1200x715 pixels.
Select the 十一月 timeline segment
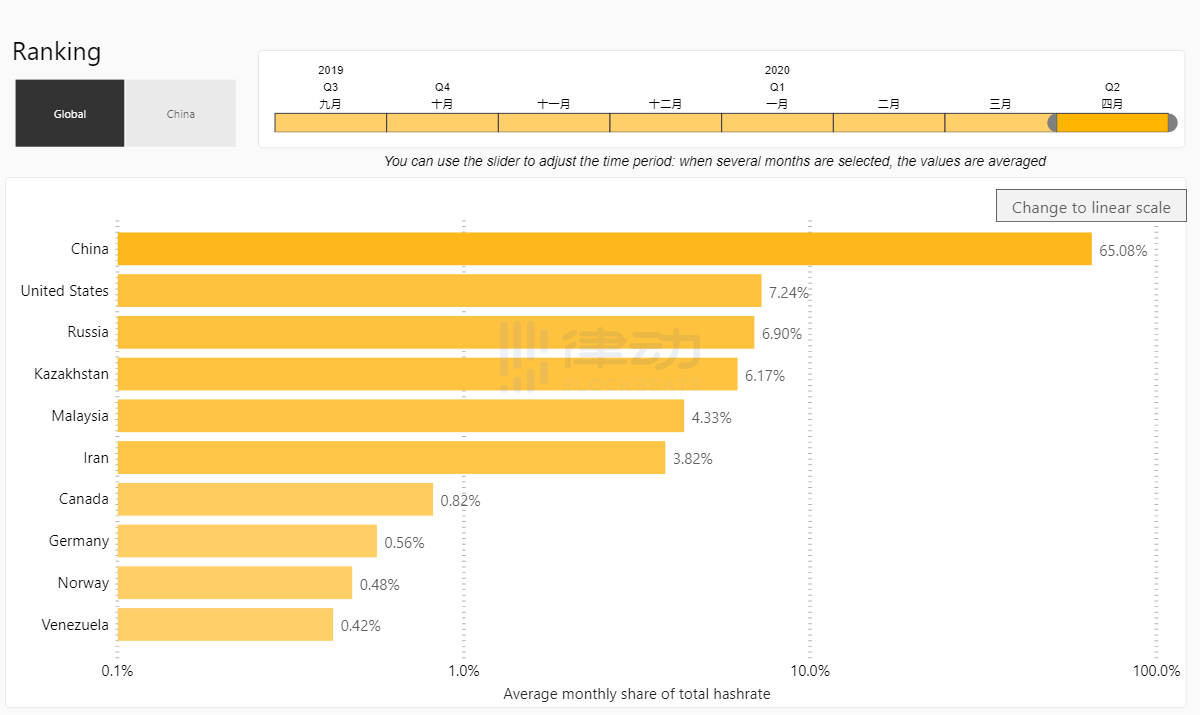554,123
